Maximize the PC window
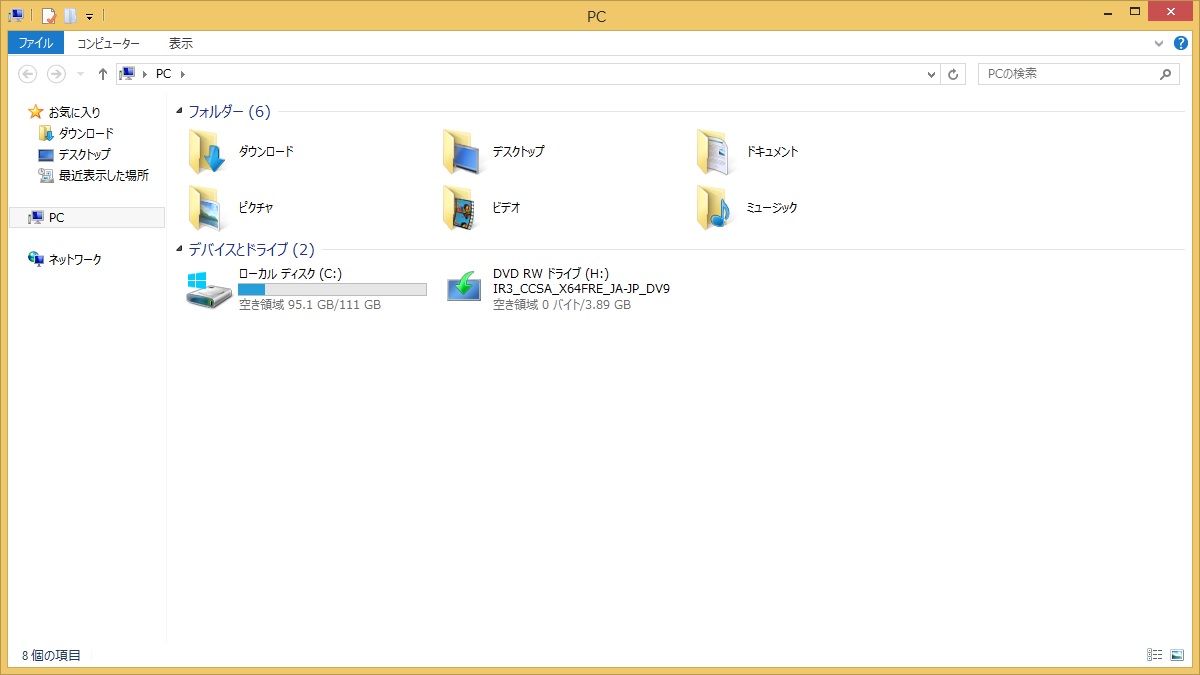 (x=1135, y=12)
